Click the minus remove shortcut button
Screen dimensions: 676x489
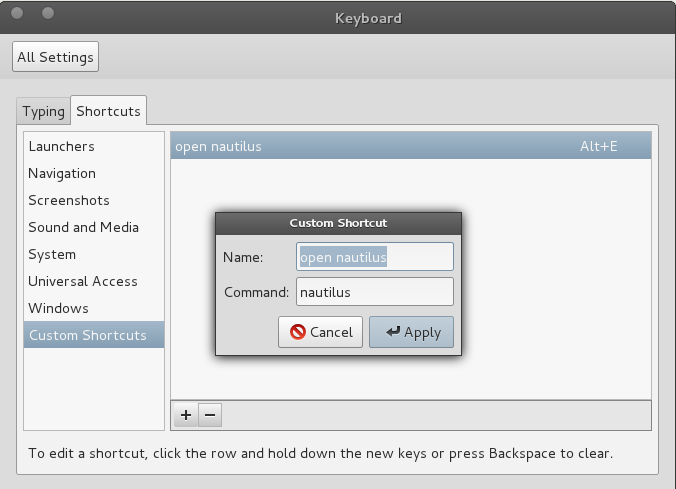(210, 415)
